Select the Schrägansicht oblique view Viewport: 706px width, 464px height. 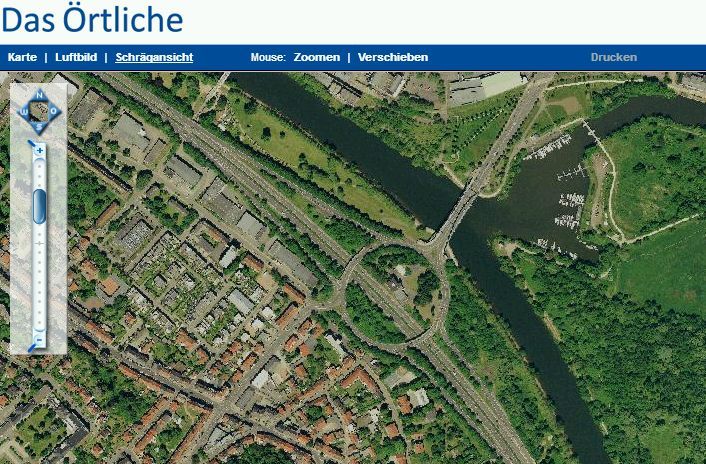[154, 57]
